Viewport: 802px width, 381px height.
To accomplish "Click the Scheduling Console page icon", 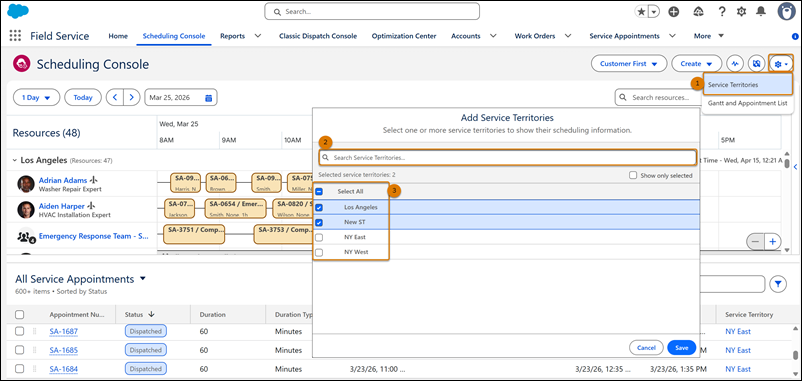I will click(22, 64).
